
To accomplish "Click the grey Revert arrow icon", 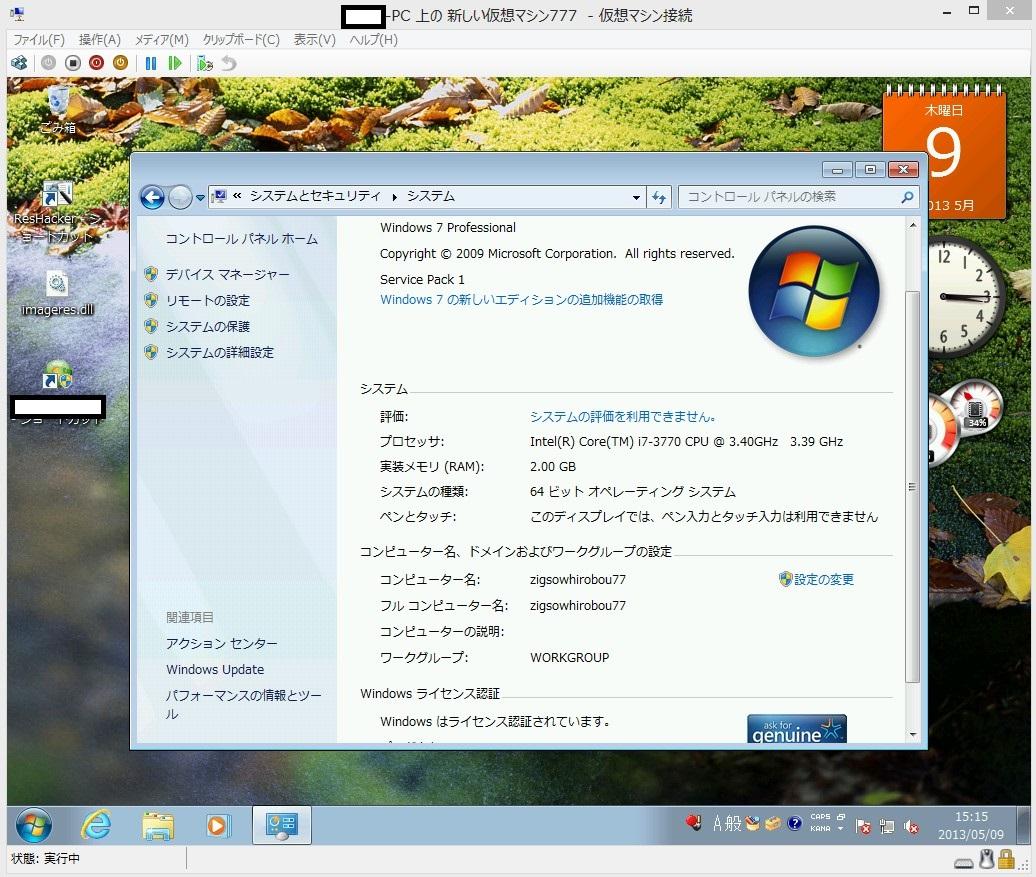I will (x=229, y=63).
